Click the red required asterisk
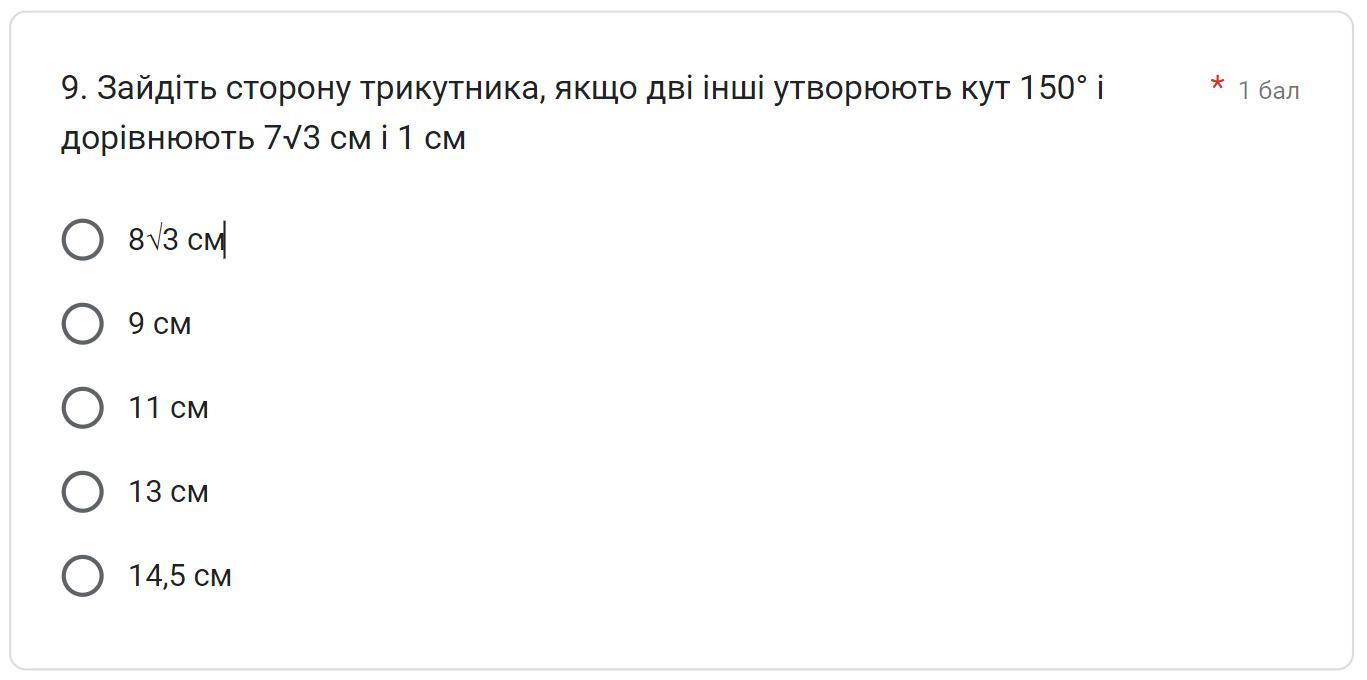Screen dimensions: 1367x680 tap(1217, 86)
